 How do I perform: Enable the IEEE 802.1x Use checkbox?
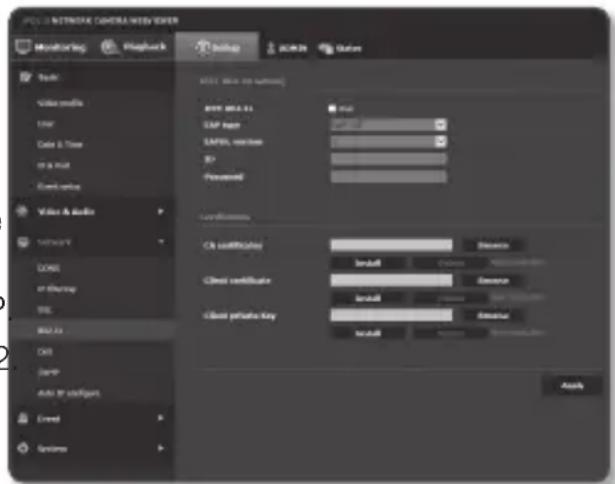[x=332, y=108]
